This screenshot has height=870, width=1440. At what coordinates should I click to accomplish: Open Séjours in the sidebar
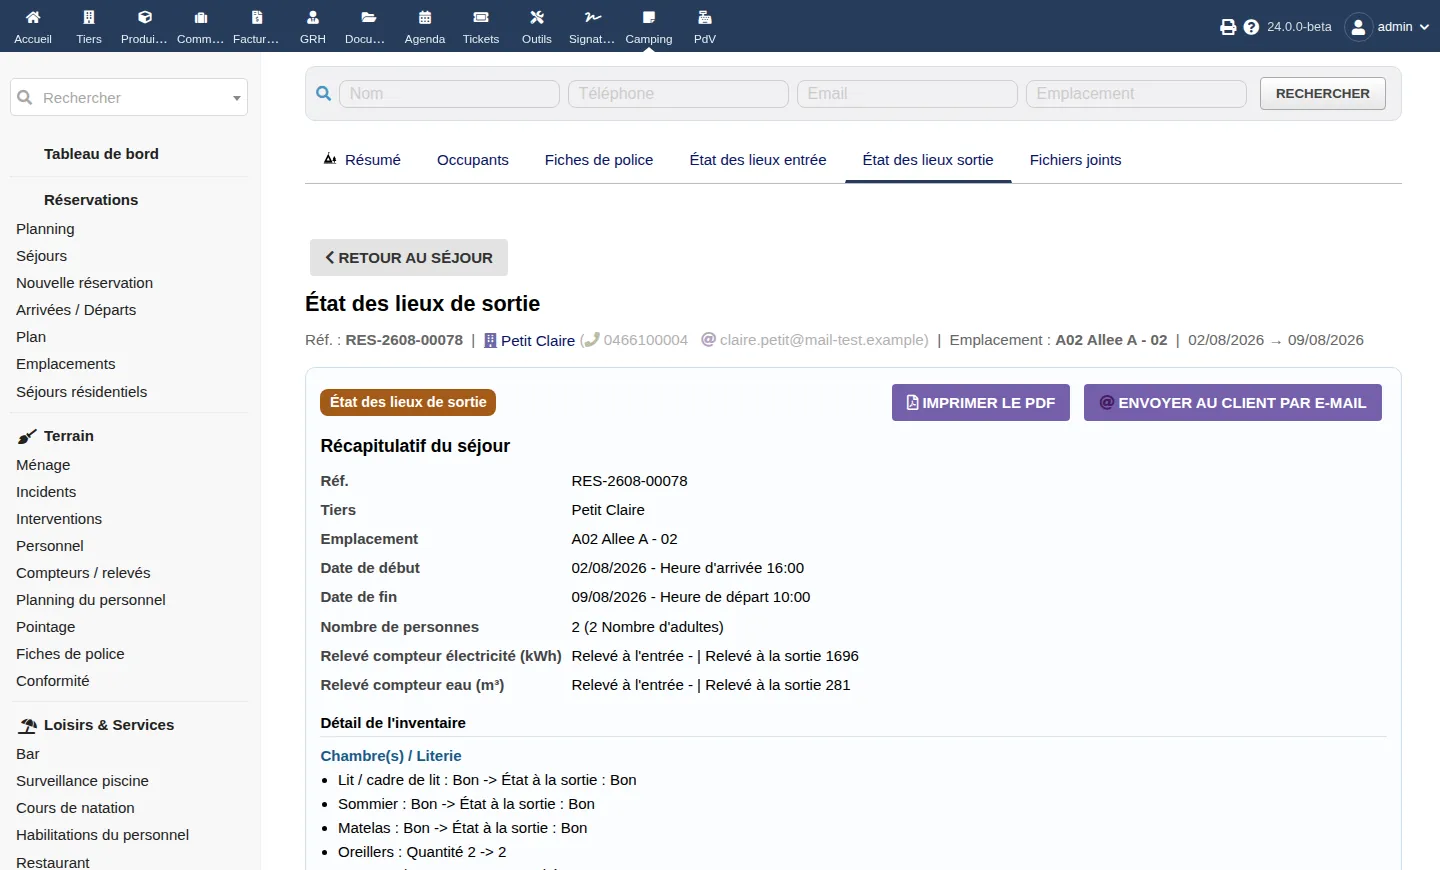click(42, 256)
